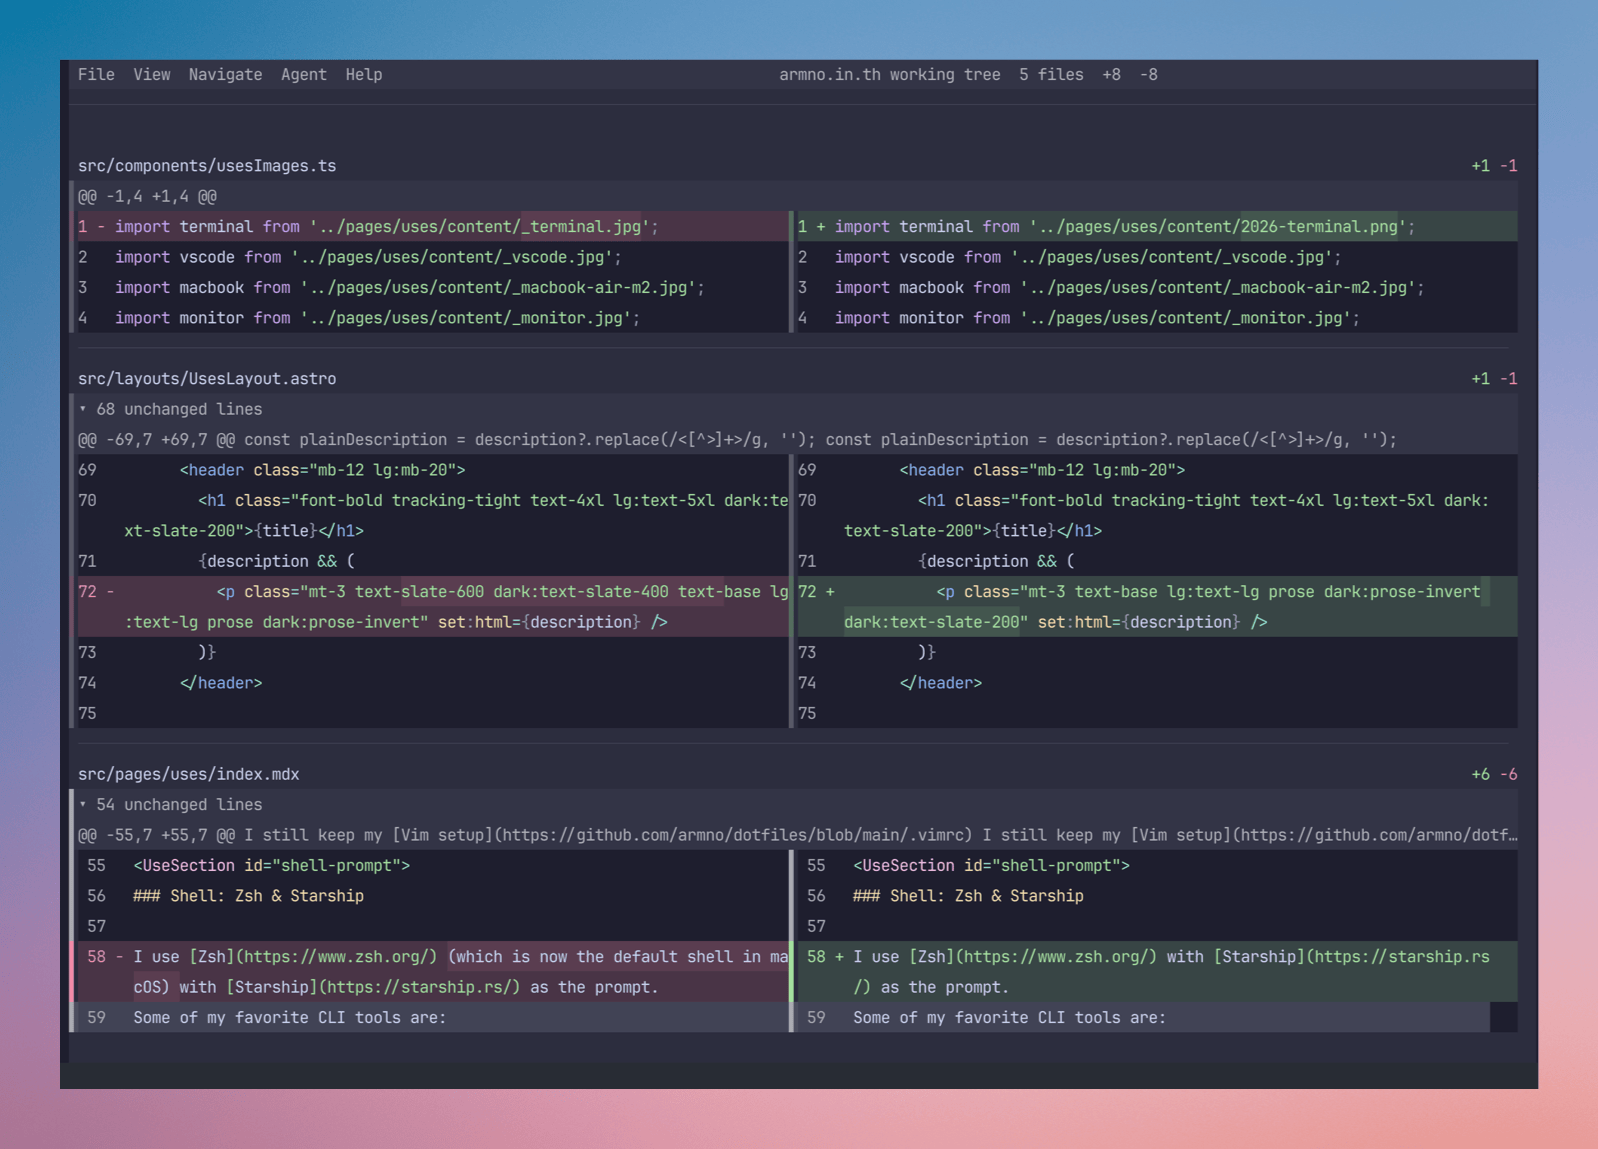Click the 'armno.in.th working tree' title
This screenshot has width=1598, height=1149.
(890, 75)
